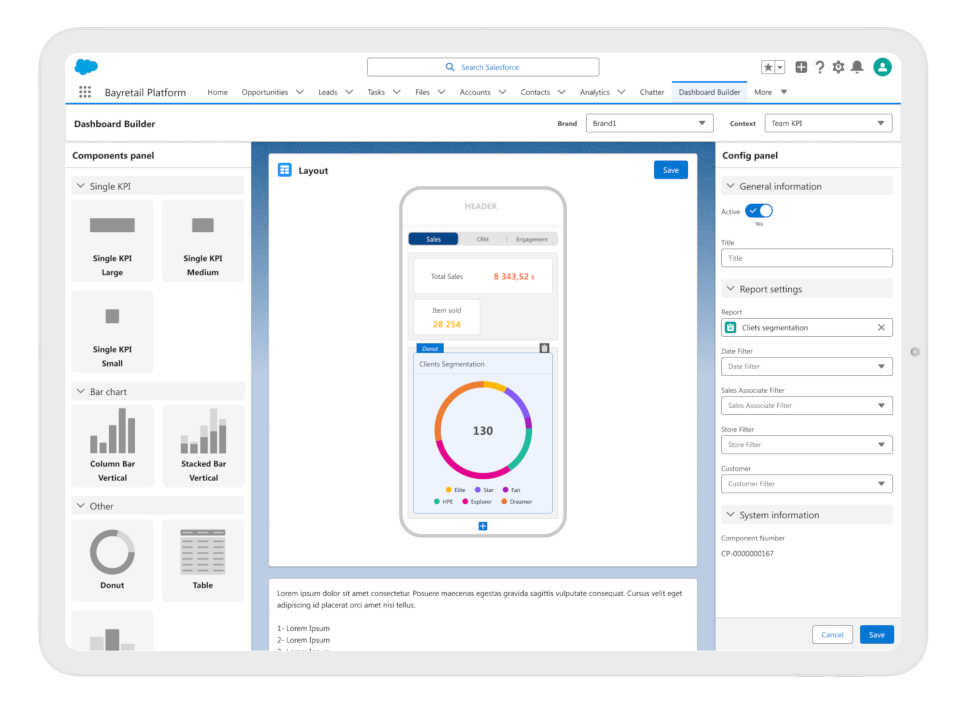Open the Customer Filter dropdown
The height and width of the screenshot is (704, 953).
[807, 484]
